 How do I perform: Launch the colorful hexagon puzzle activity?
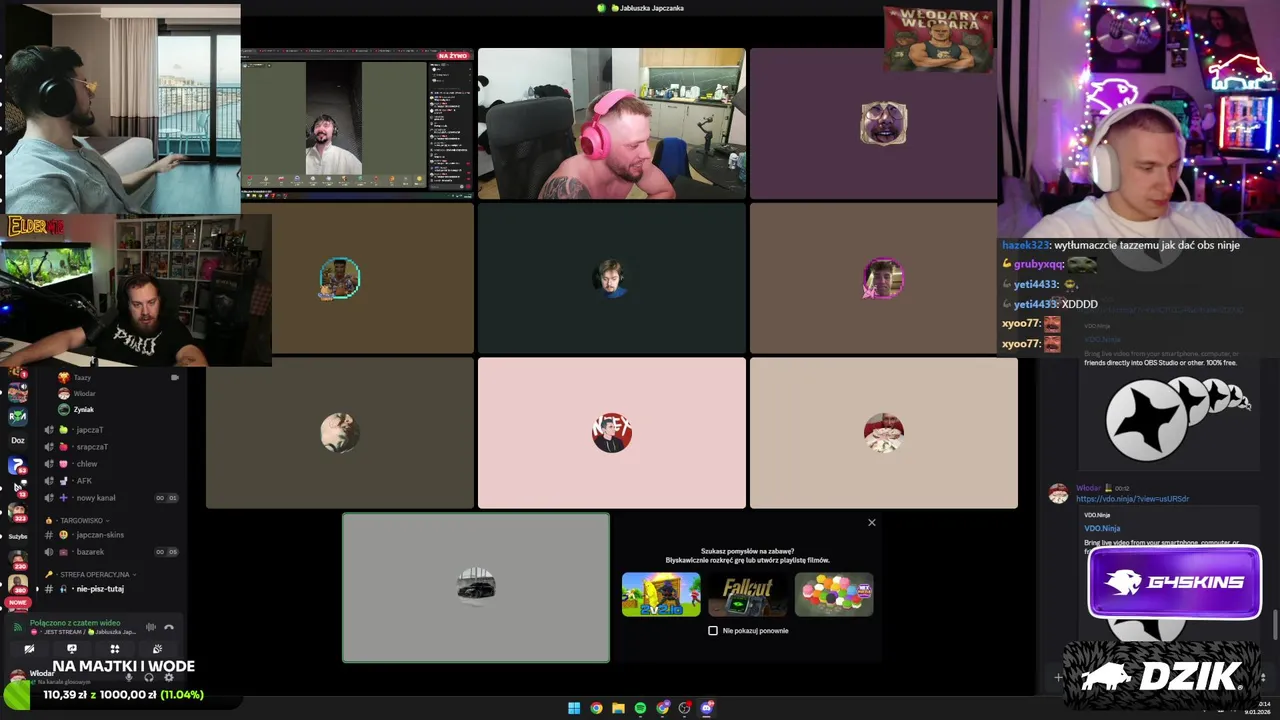[834, 594]
